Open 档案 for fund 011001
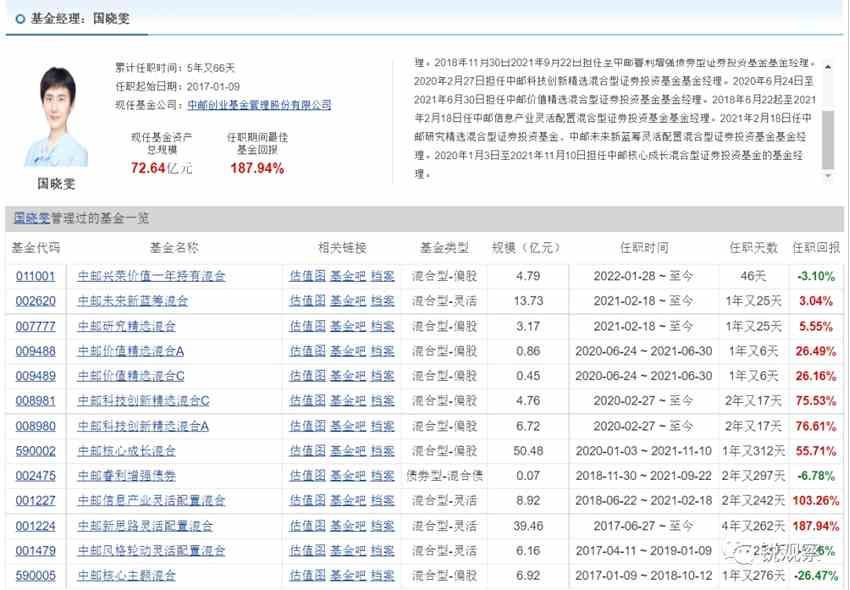This screenshot has width=850, height=590. [383, 277]
